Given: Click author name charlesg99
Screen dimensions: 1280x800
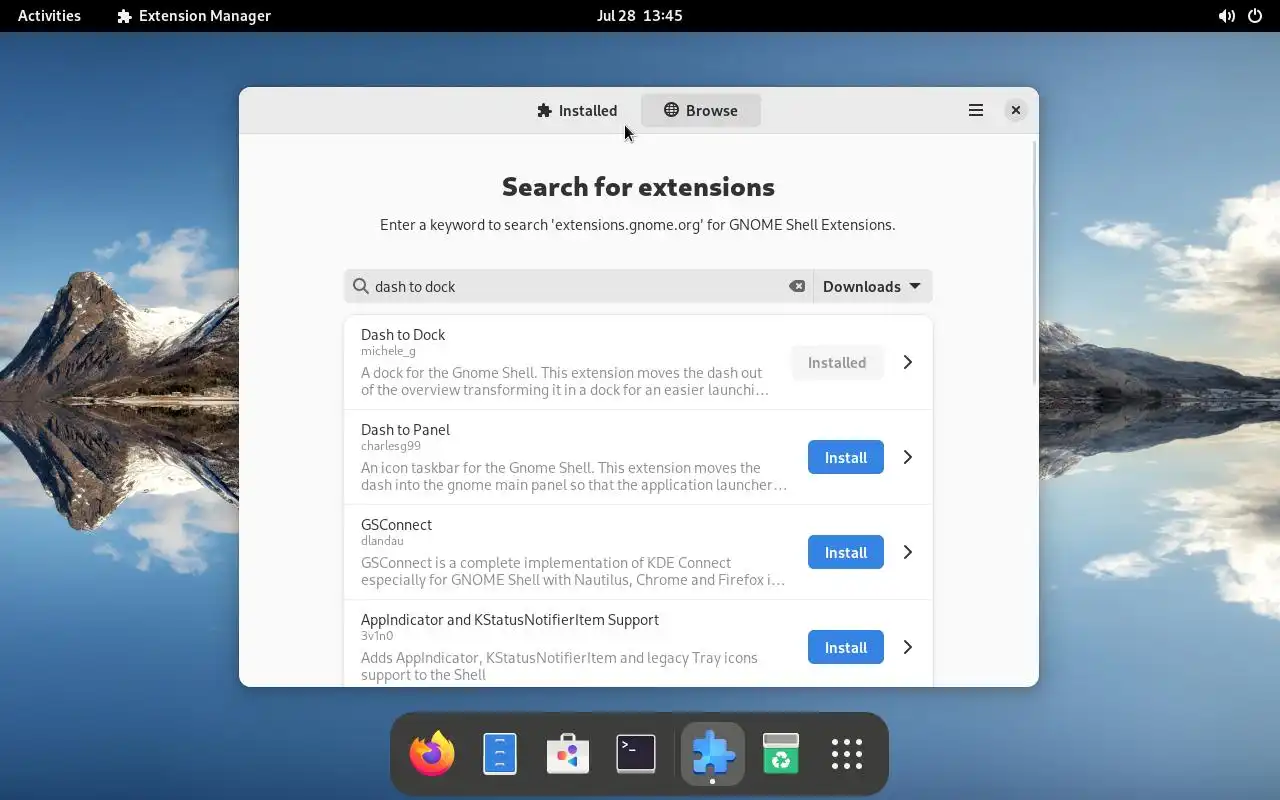Looking at the screenshot, I should pos(391,446).
